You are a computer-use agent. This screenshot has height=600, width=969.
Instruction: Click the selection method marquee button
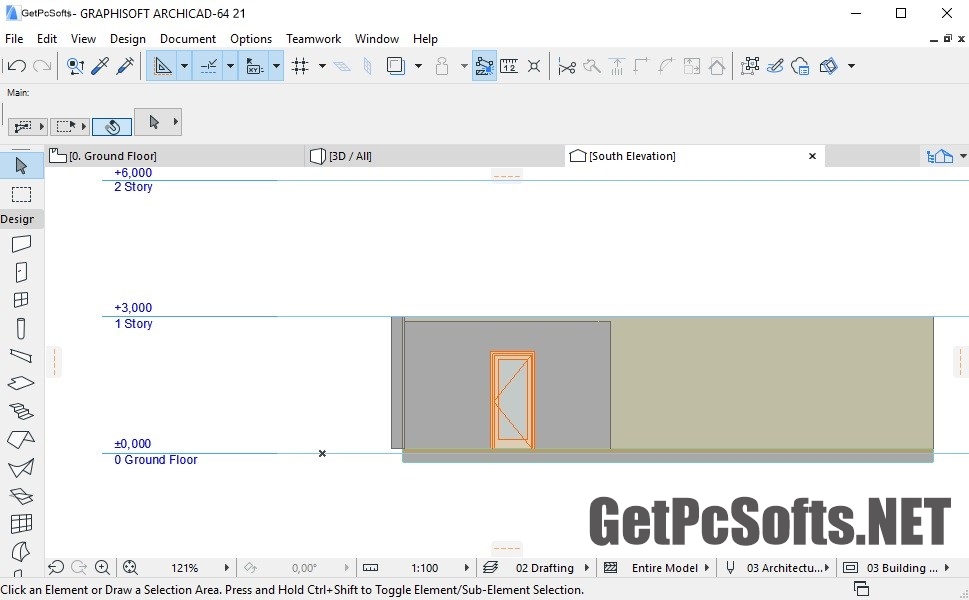click(x=70, y=127)
